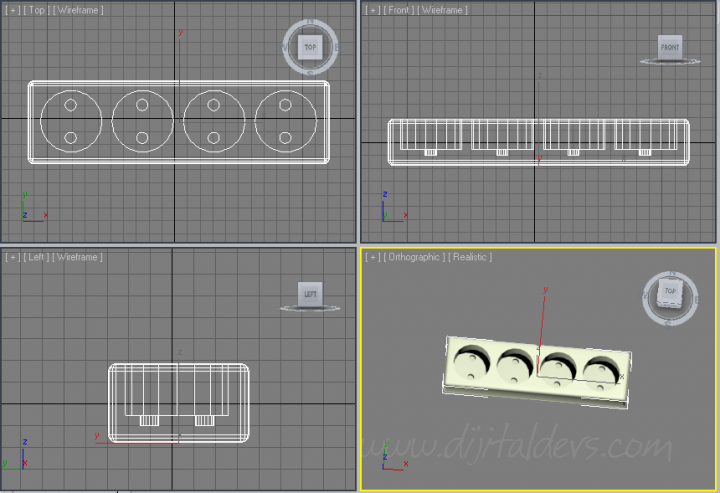Open the [Wireframe] shading menu in Left viewport
The width and height of the screenshot is (720, 493).
(x=77, y=257)
